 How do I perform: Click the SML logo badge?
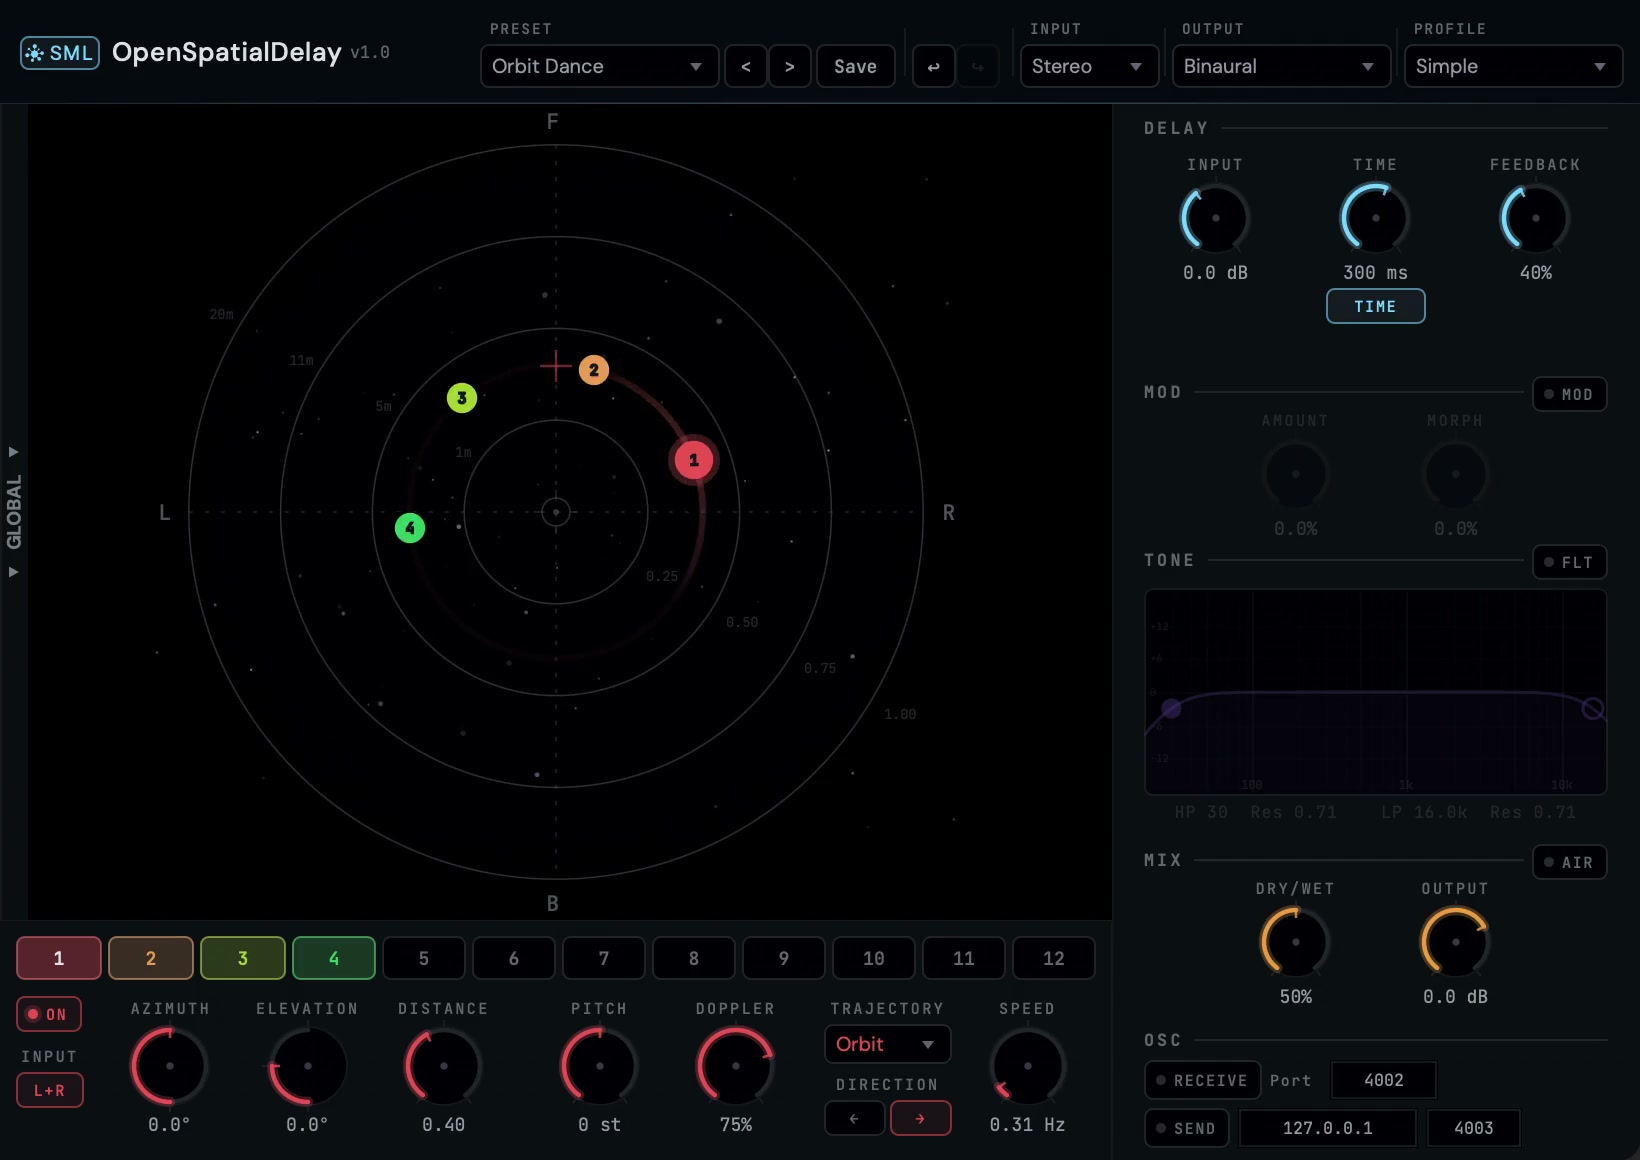[x=60, y=53]
